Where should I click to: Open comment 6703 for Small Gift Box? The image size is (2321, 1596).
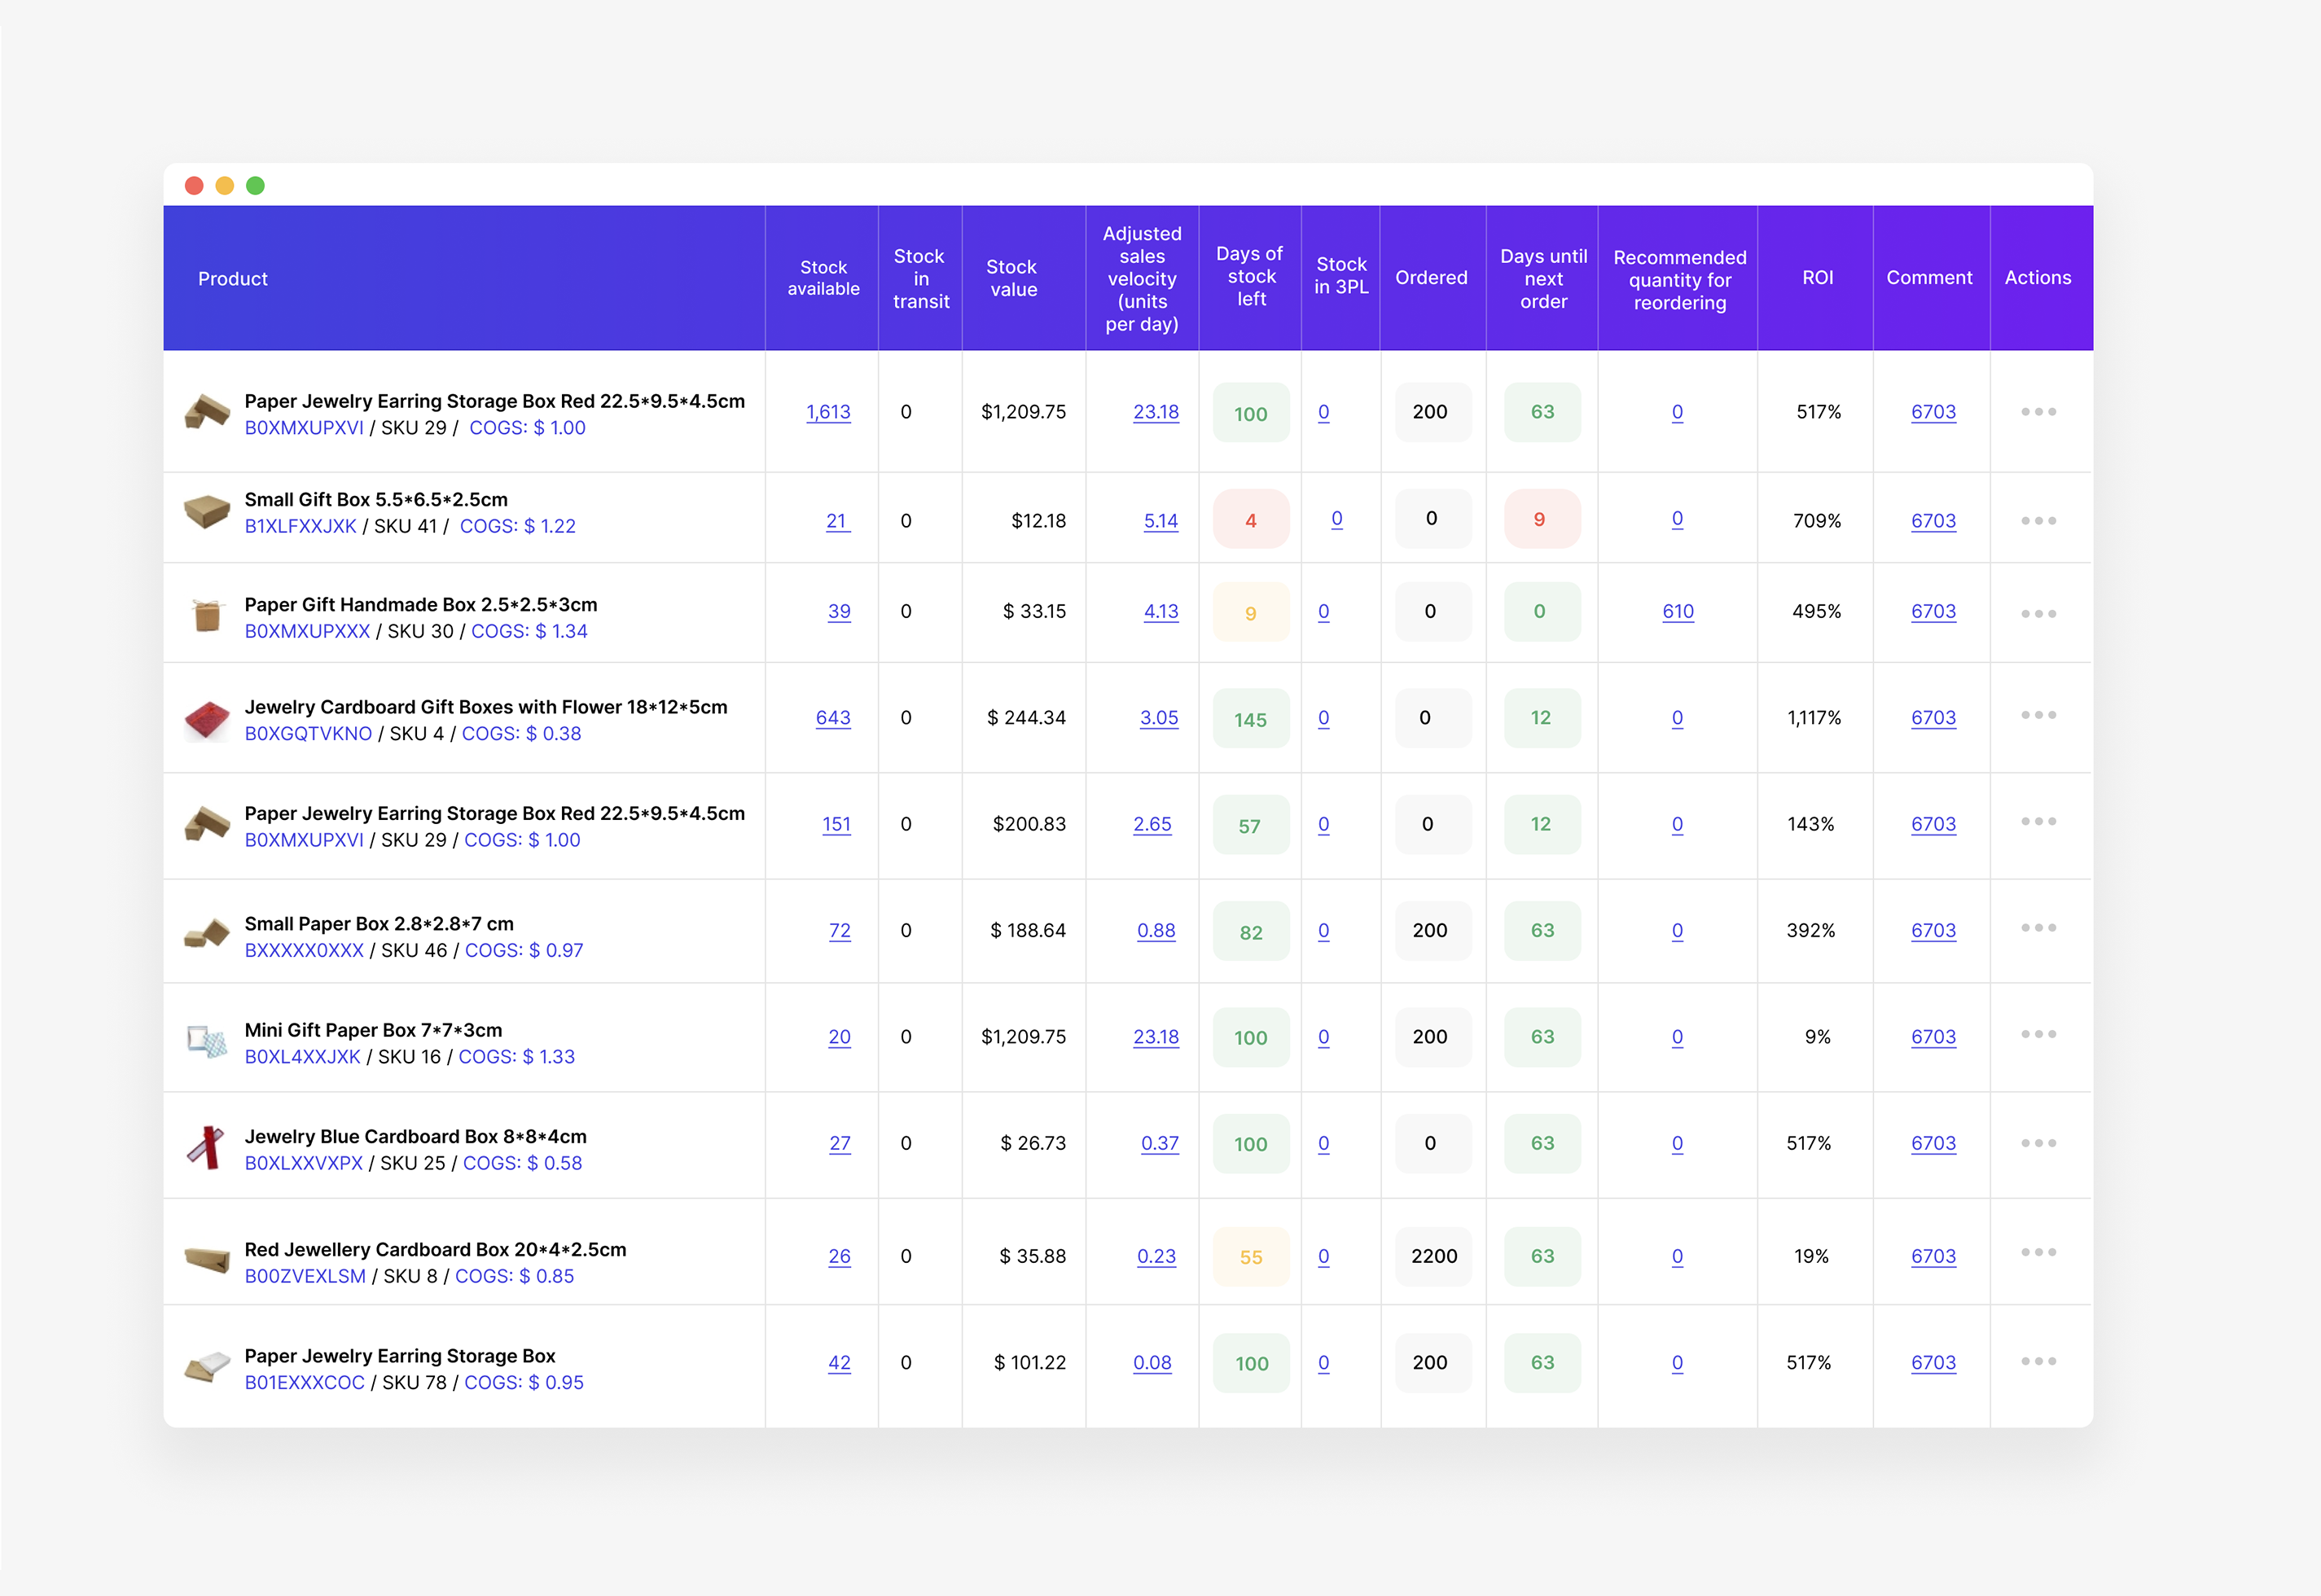[x=1933, y=521]
